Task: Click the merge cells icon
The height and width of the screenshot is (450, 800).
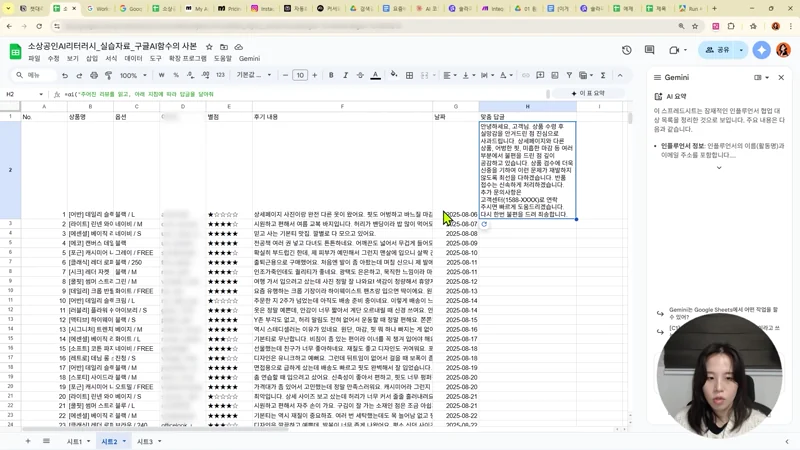Action: click(424, 76)
